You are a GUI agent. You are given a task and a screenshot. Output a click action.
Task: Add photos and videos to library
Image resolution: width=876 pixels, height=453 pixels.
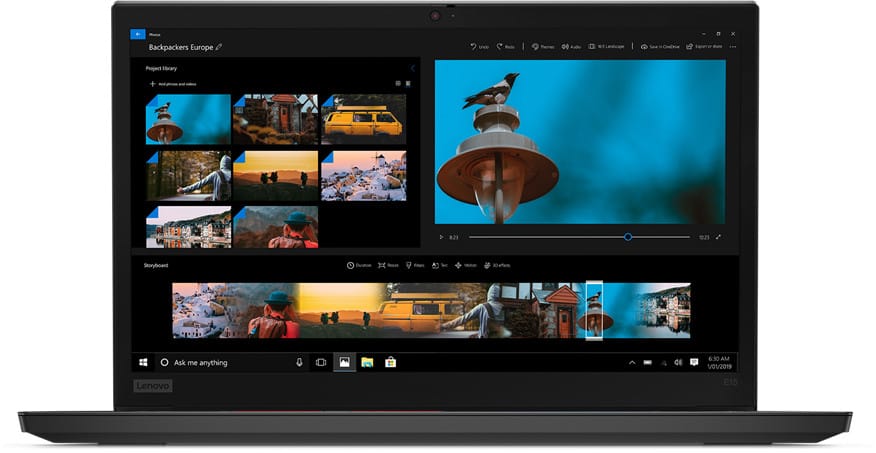[173, 84]
